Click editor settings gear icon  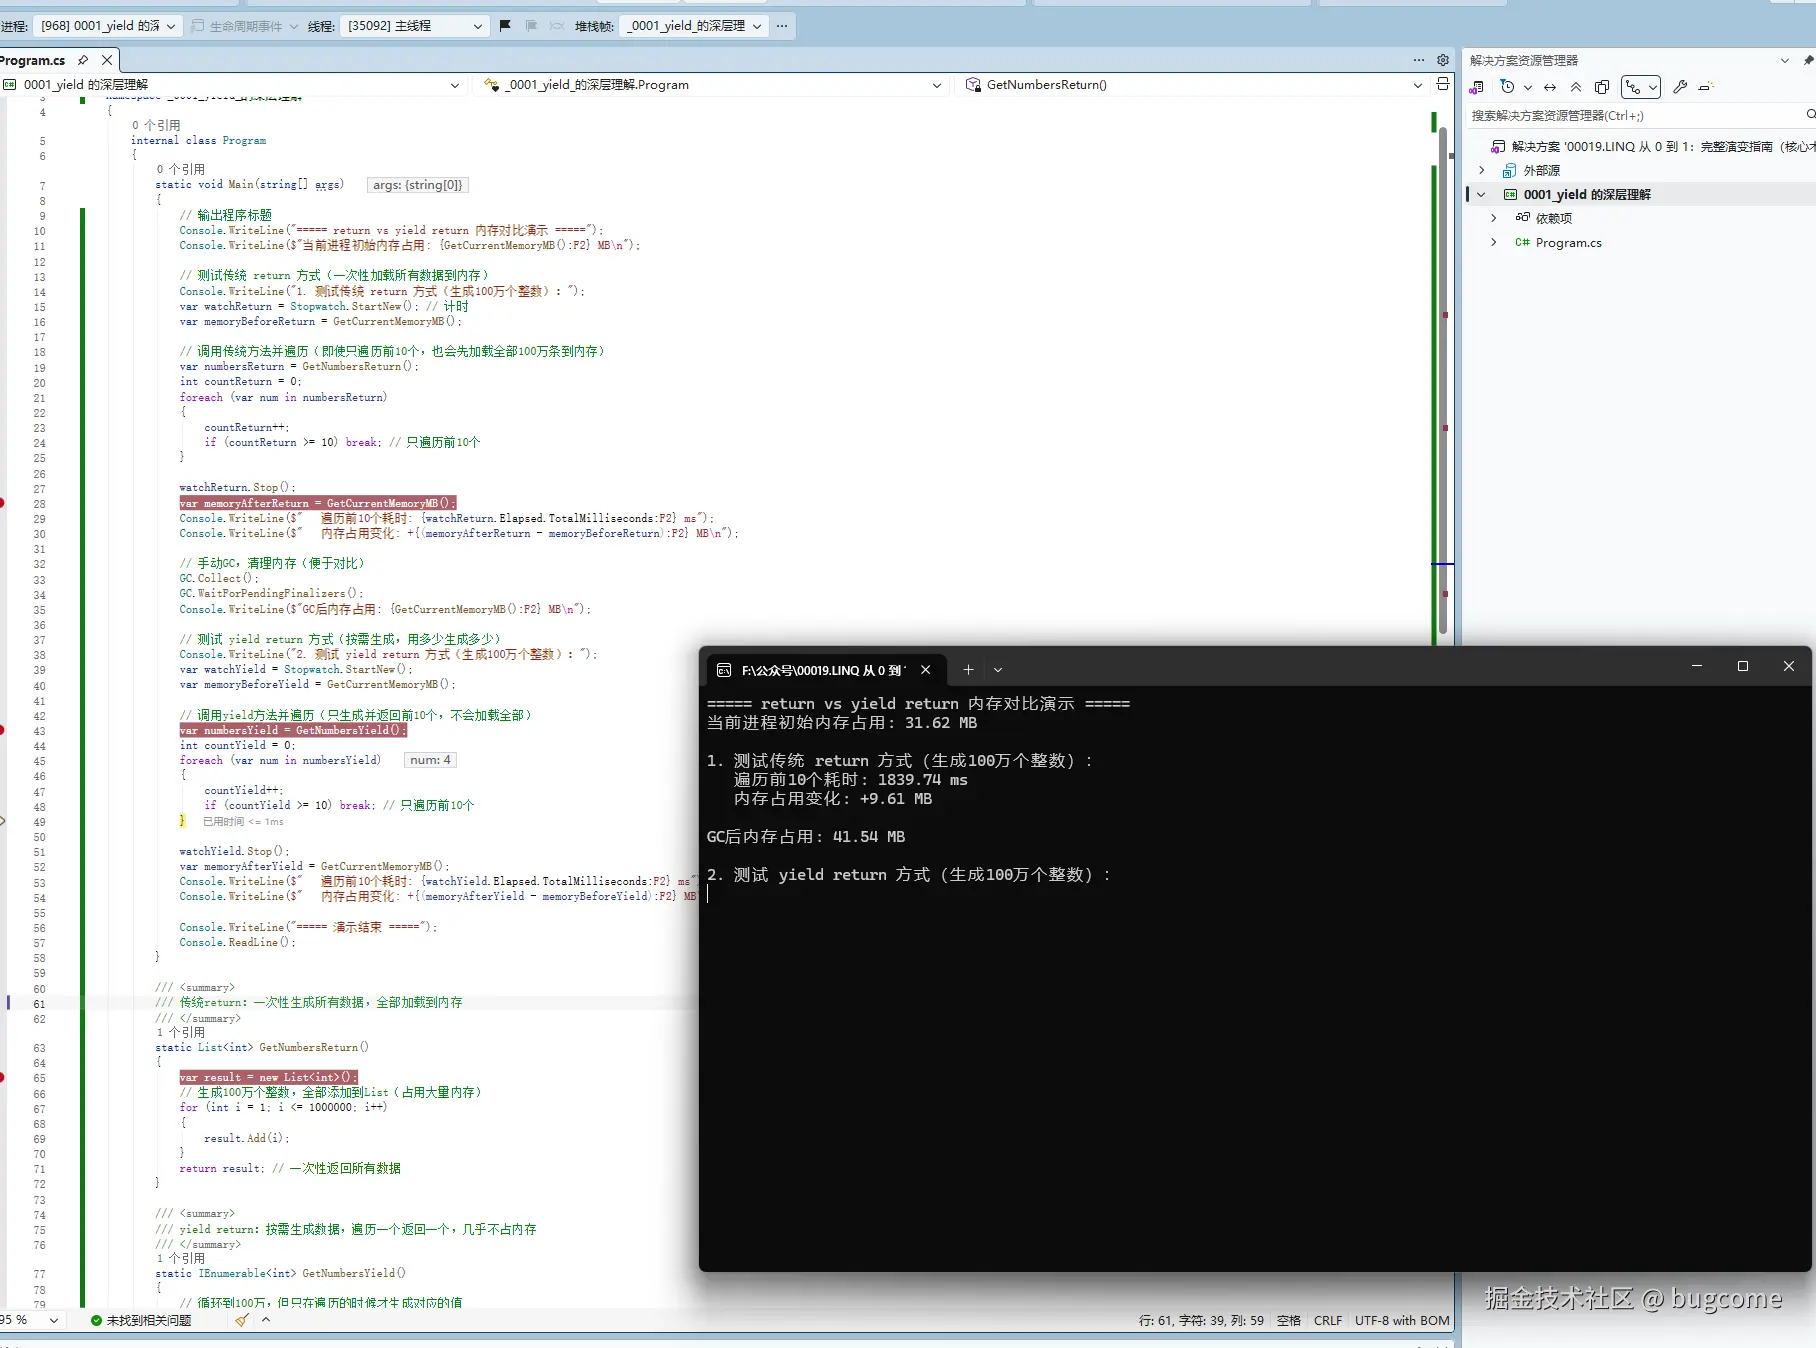tap(1443, 60)
